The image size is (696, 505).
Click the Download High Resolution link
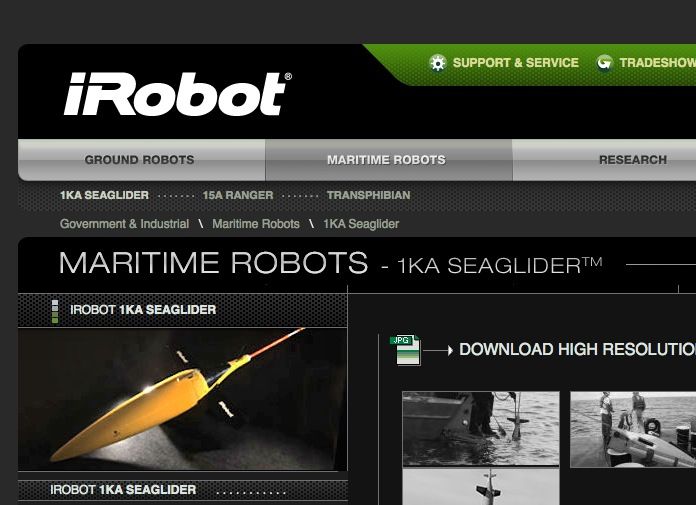(x=577, y=350)
